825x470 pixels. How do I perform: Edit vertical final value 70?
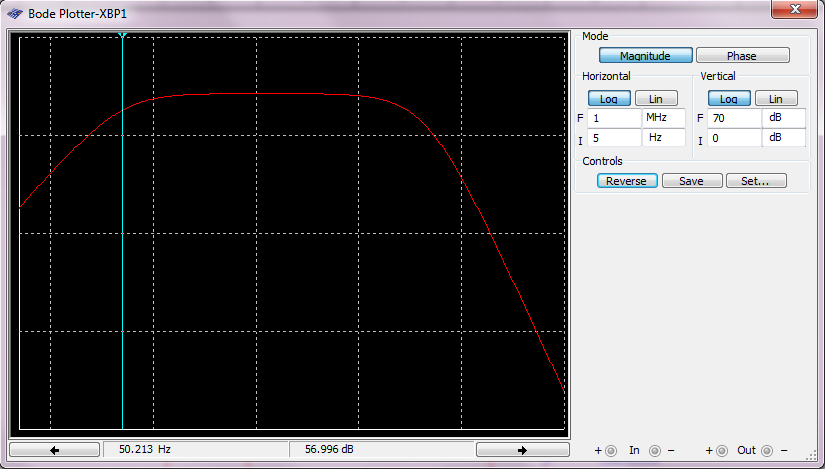coord(734,118)
